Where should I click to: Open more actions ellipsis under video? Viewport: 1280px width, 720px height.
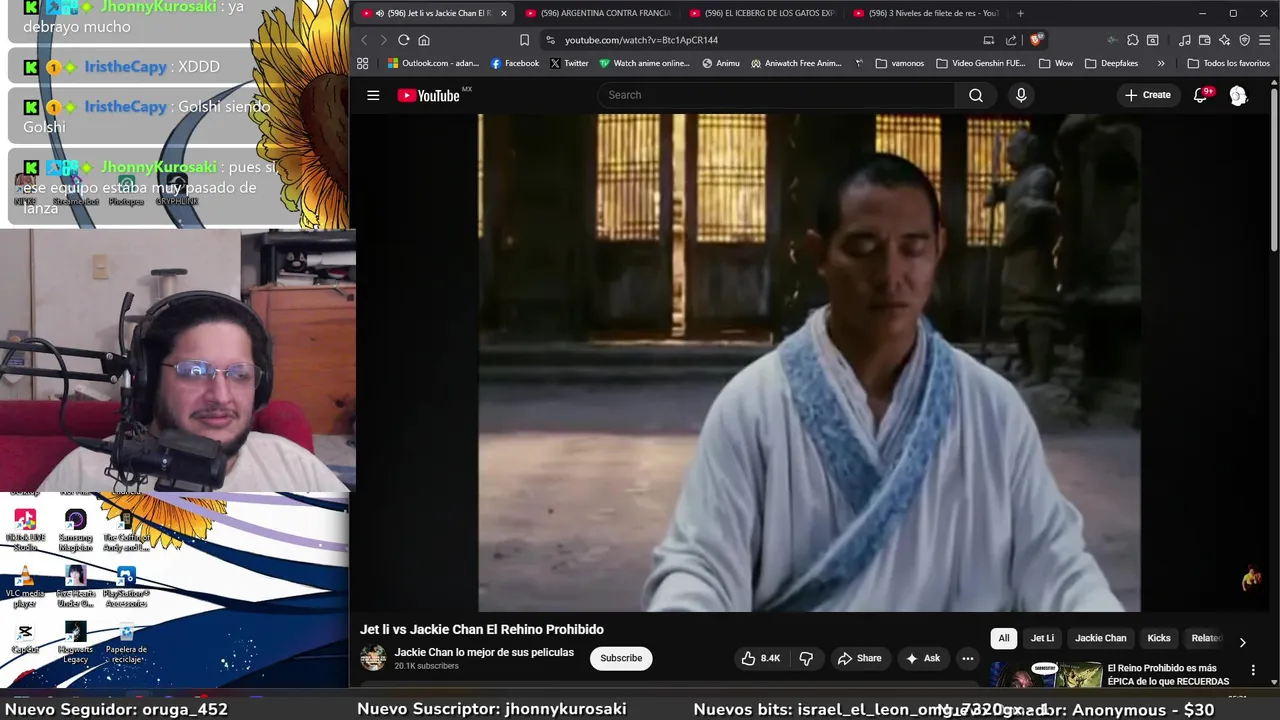(967, 658)
